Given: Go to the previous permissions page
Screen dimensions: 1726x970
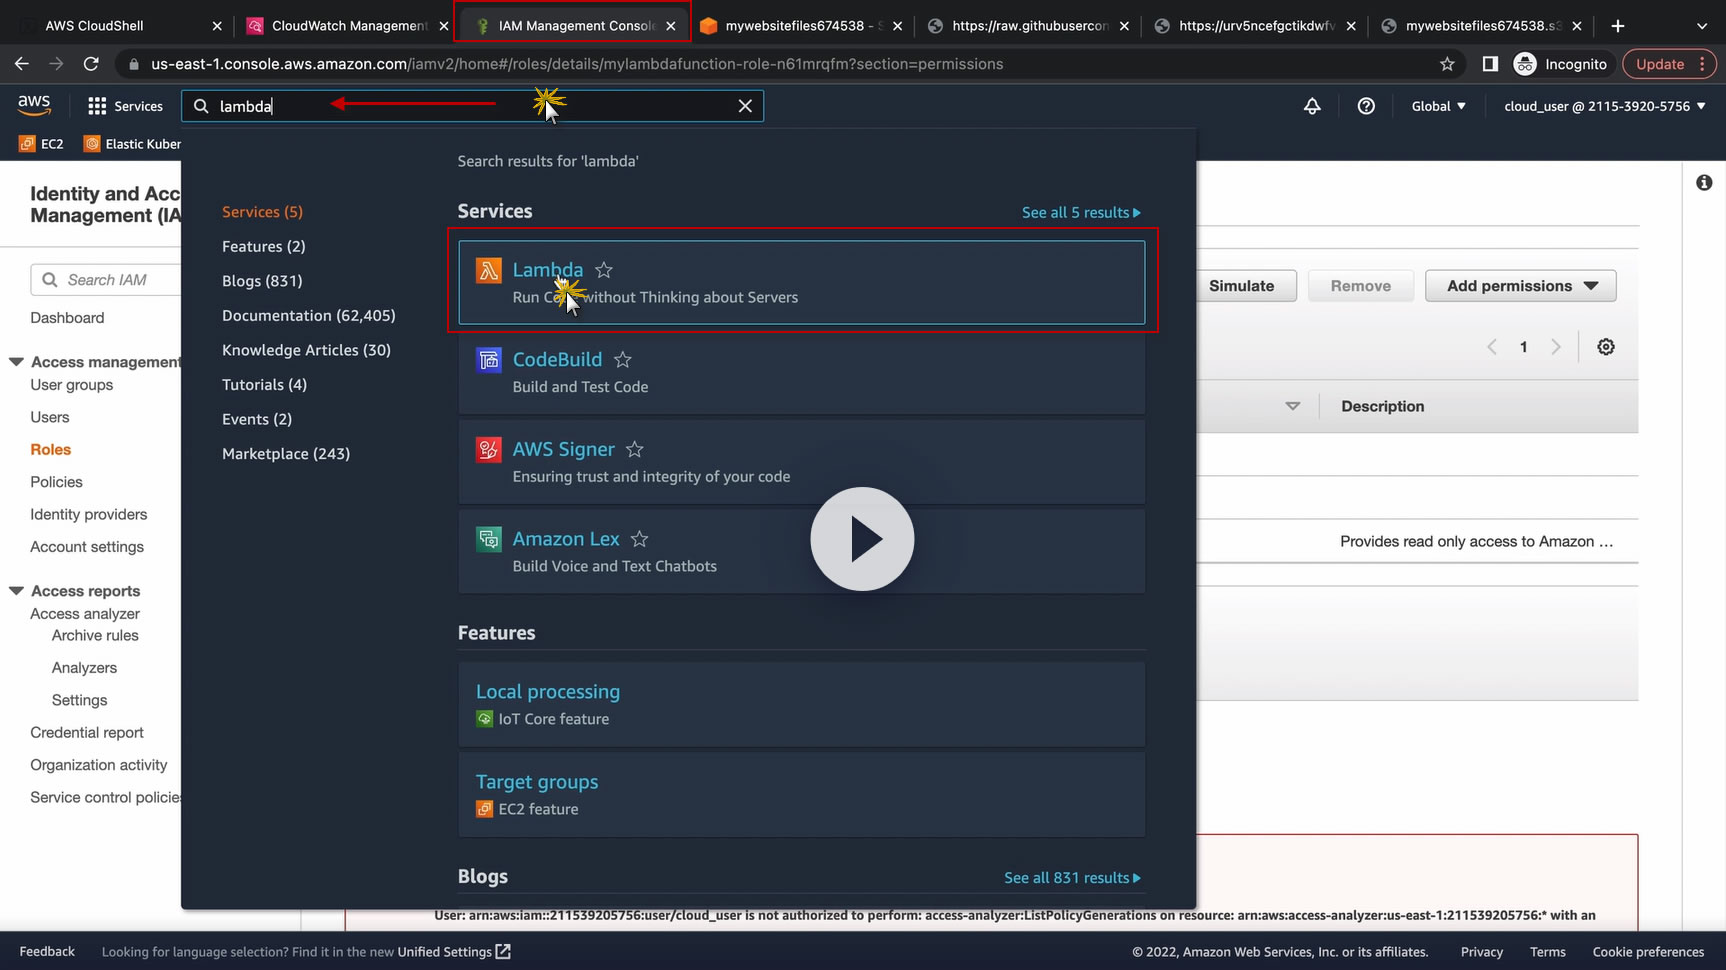Looking at the screenshot, I should [x=1492, y=347].
